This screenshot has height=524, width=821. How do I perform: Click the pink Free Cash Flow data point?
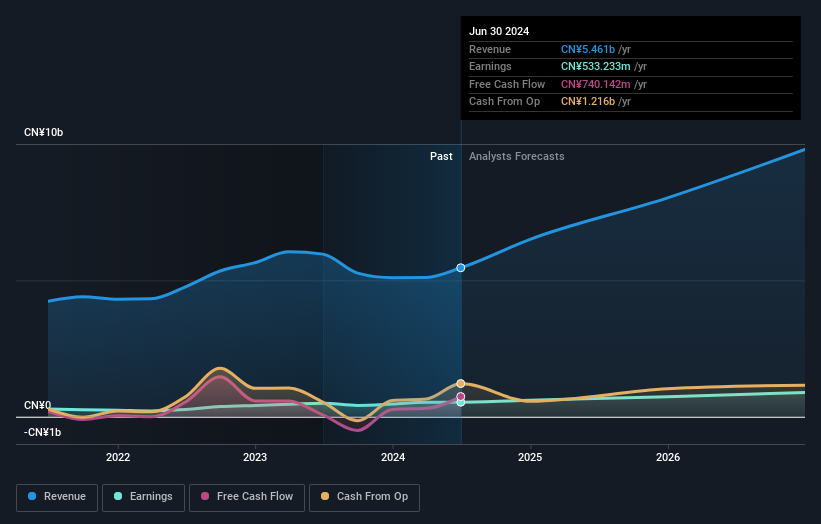coord(461,396)
